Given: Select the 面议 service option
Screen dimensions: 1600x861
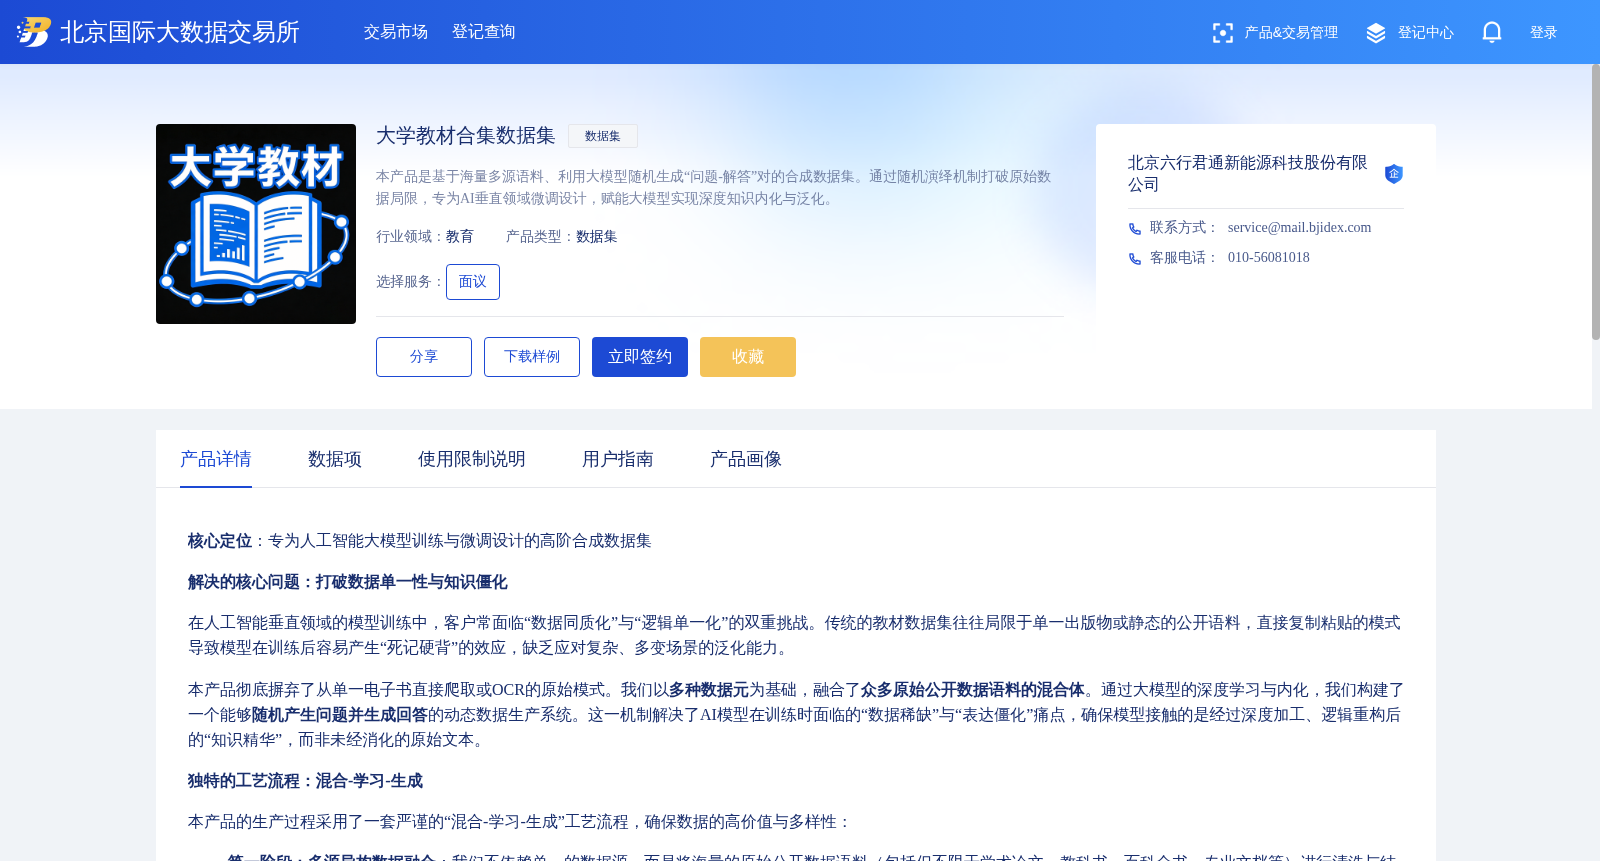Looking at the screenshot, I should pos(473,282).
